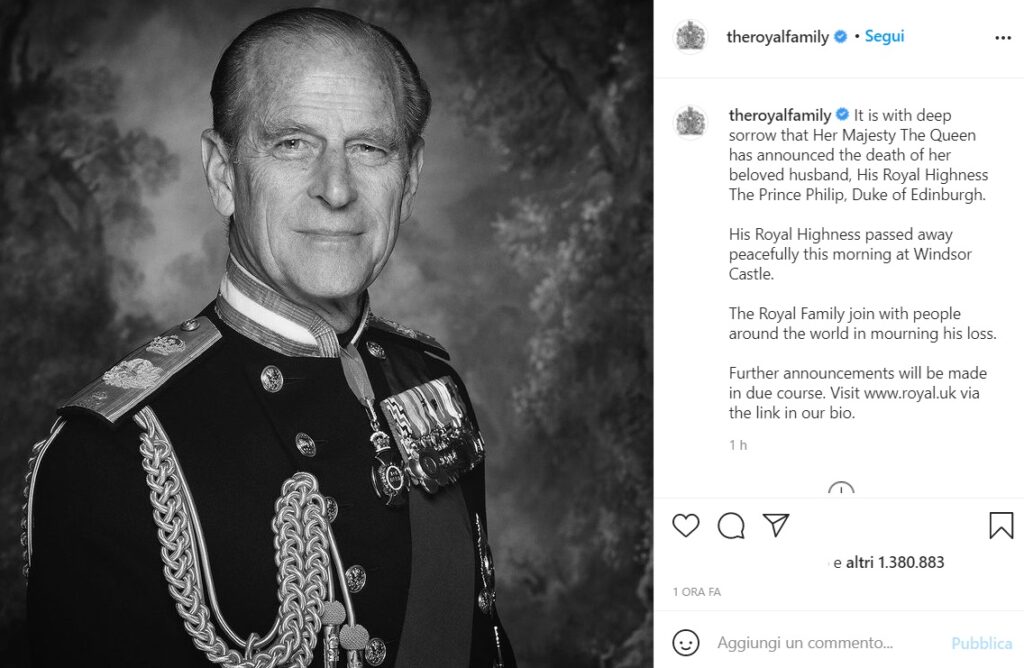Click the crest avatar beside the caption

click(x=691, y=122)
